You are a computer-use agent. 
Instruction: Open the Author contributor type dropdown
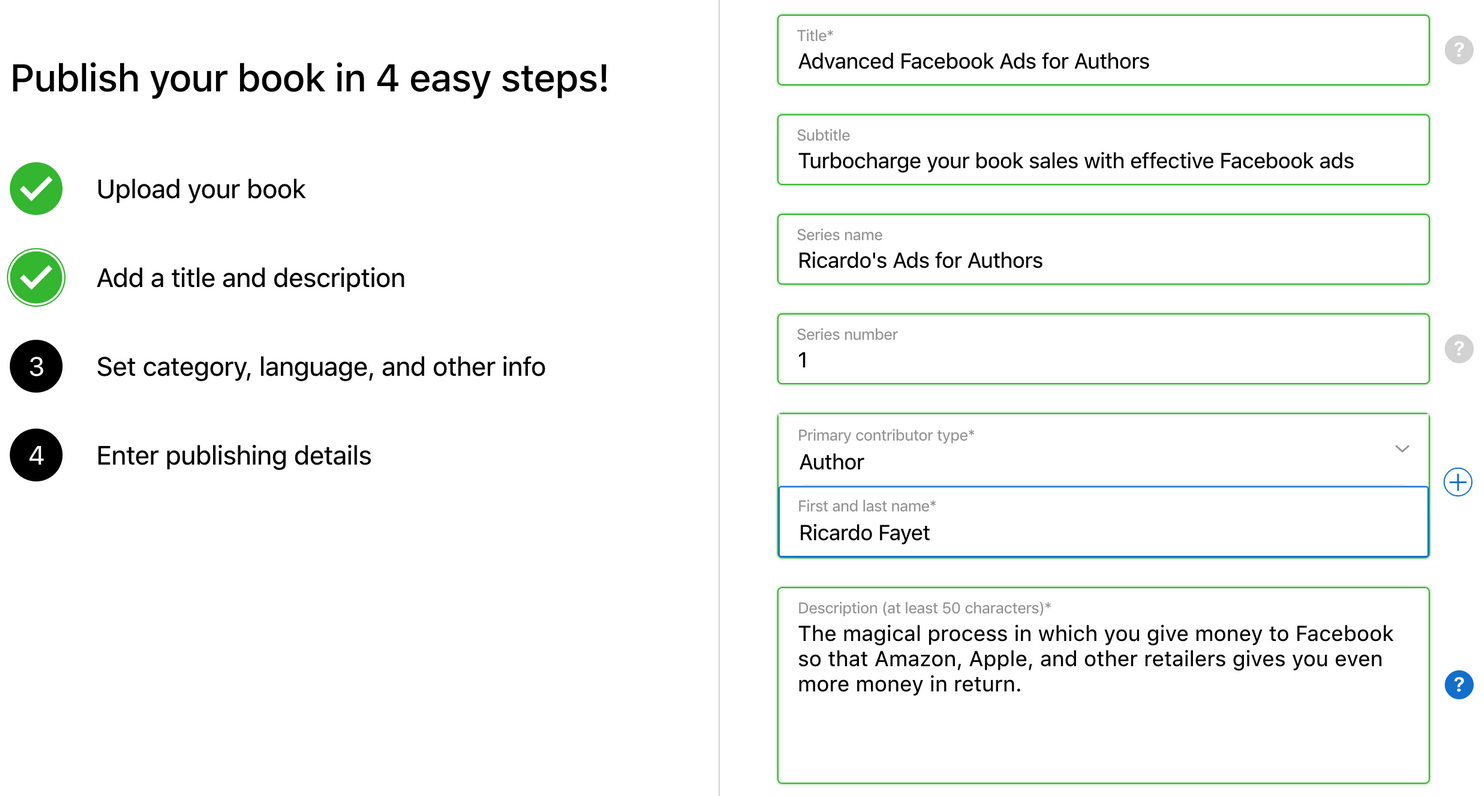point(1103,450)
